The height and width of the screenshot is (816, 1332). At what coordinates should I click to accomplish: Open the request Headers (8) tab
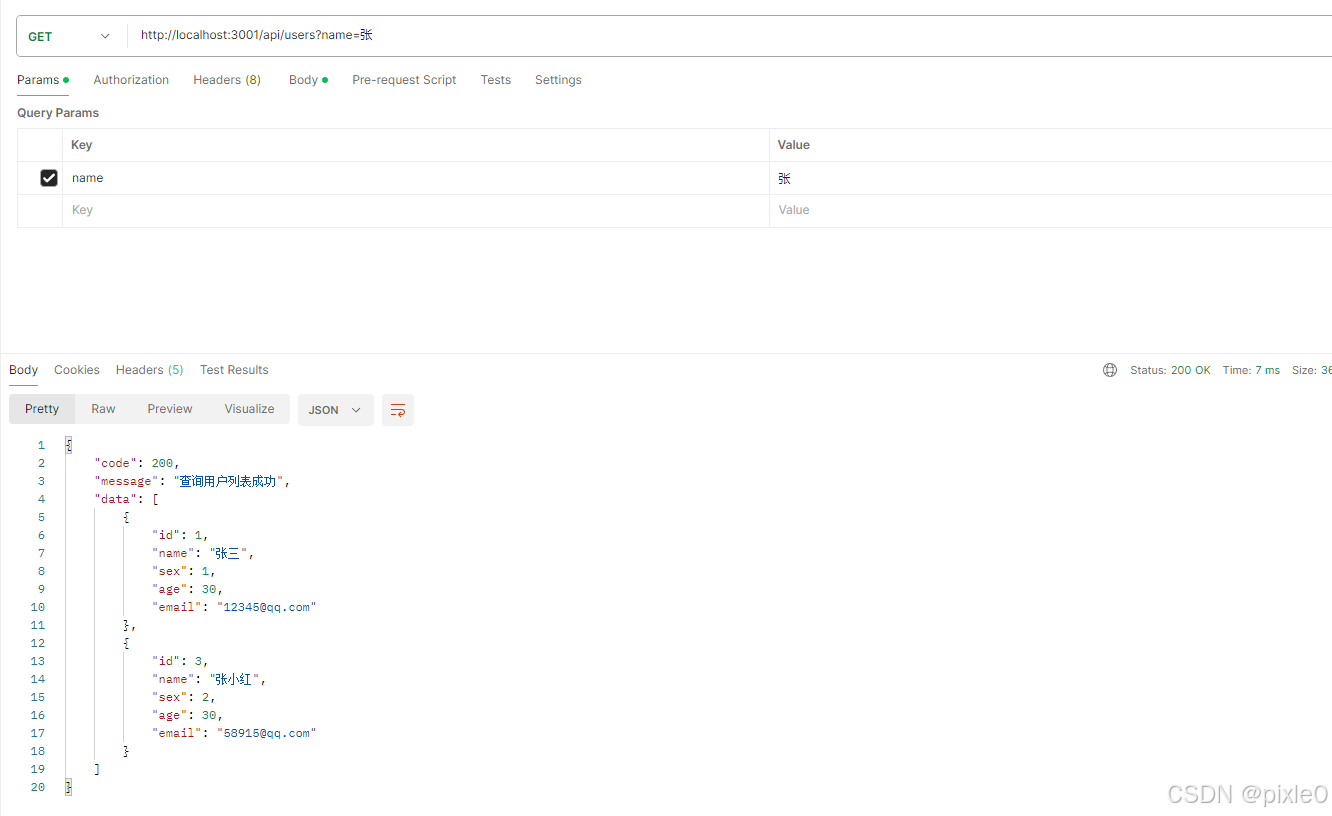[227, 80]
